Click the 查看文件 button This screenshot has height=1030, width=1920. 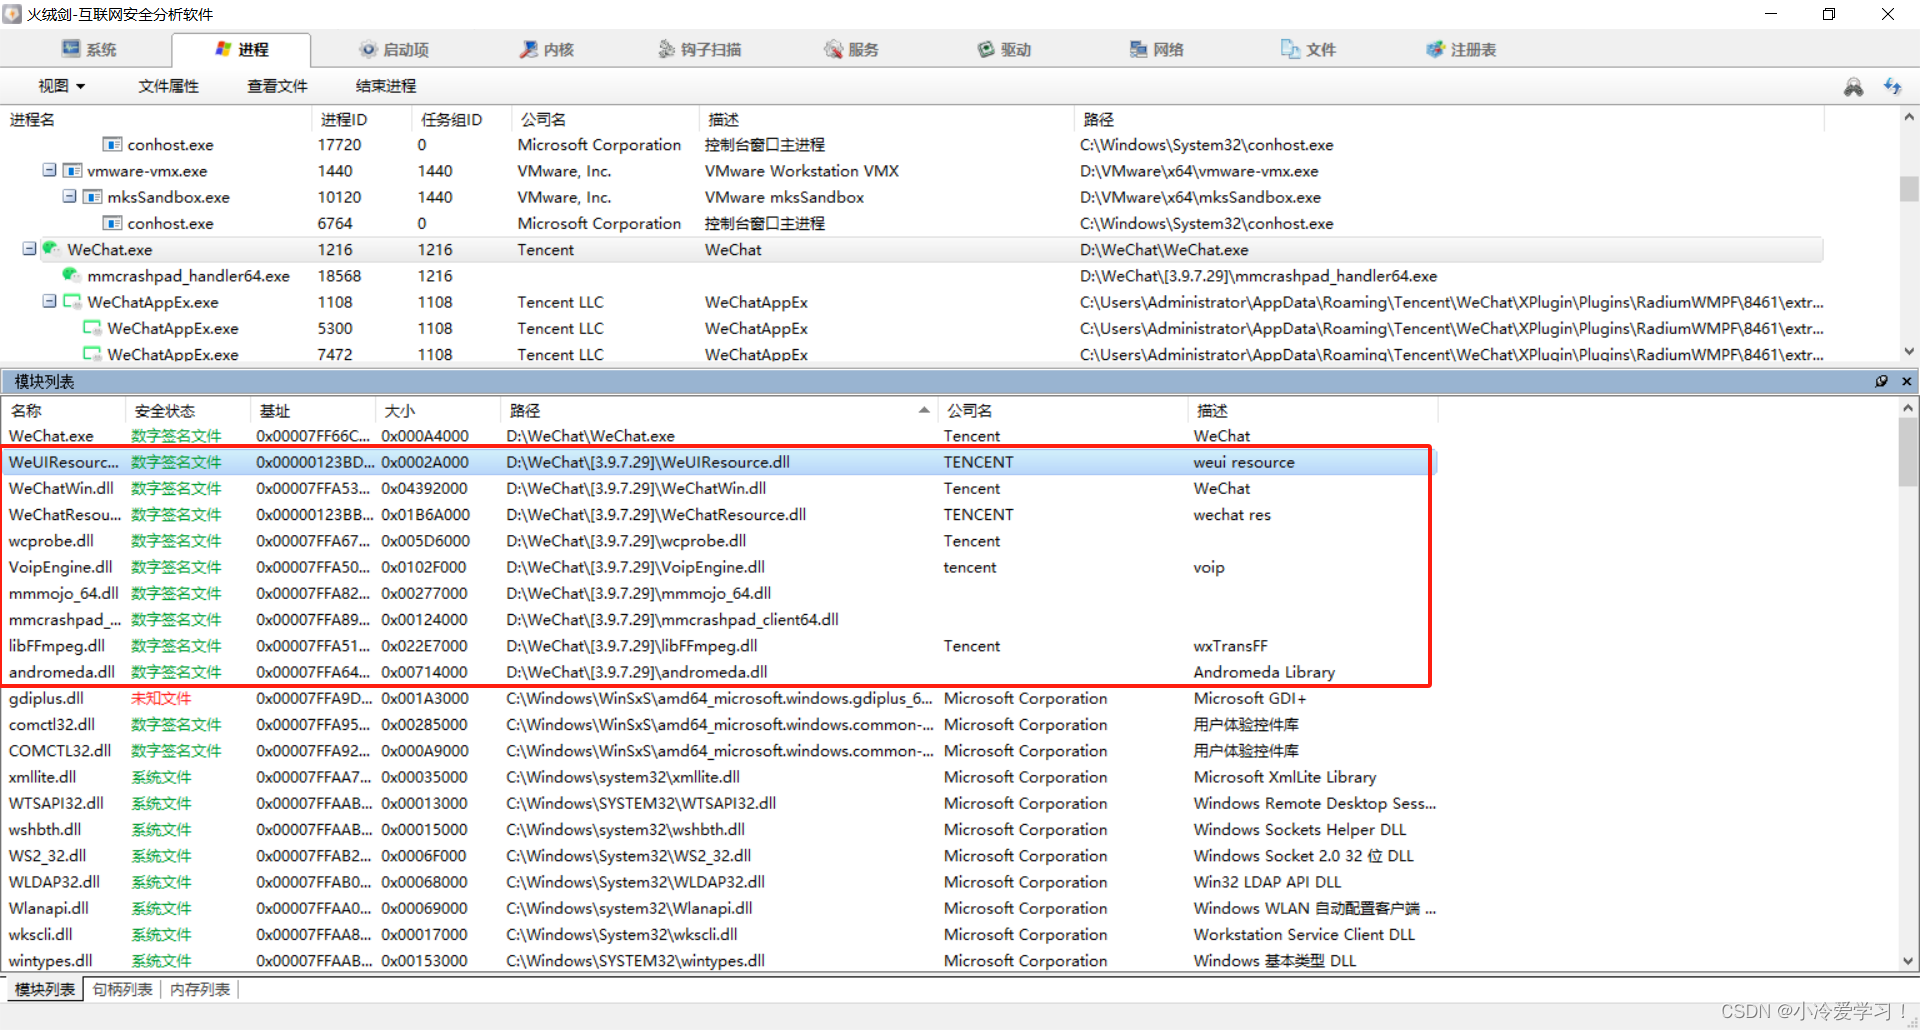coord(277,86)
